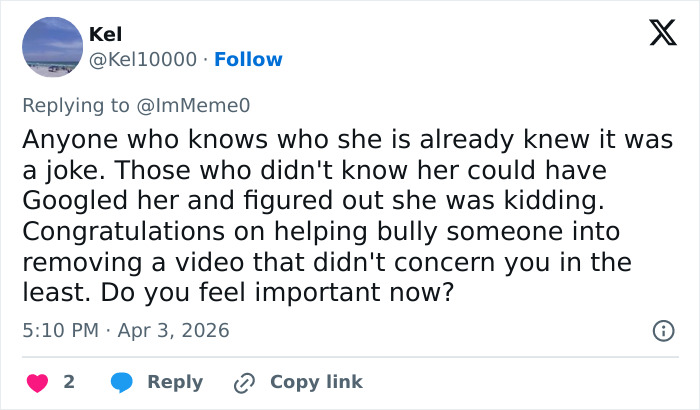Open the @Kel10000 handle link
Screen dimensions: 700x410
(x=144, y=59)
